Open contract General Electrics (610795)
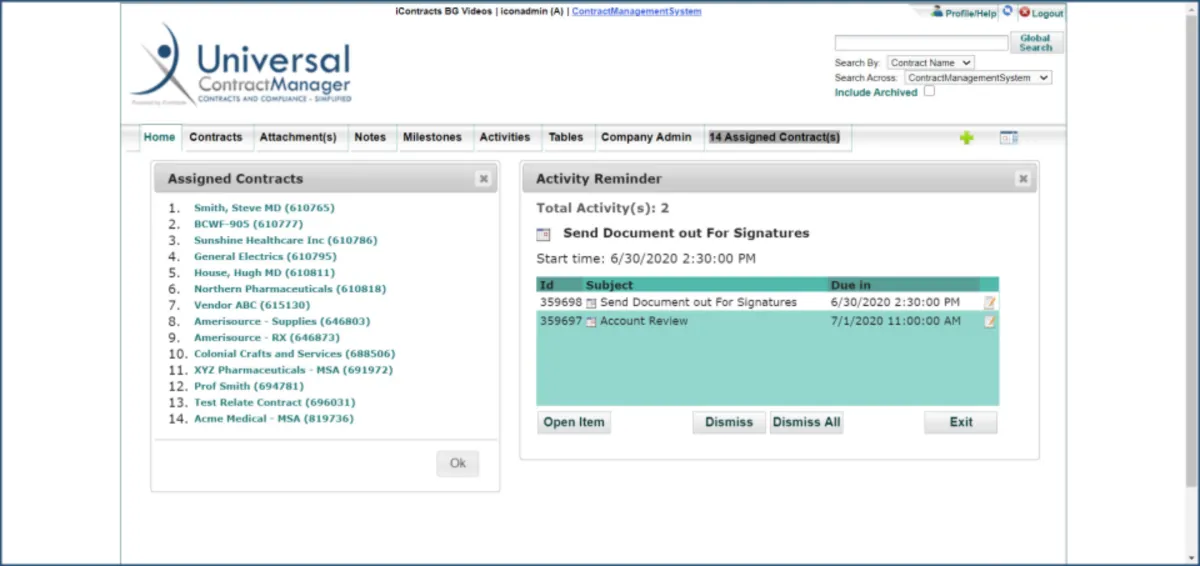 (265, 256)
